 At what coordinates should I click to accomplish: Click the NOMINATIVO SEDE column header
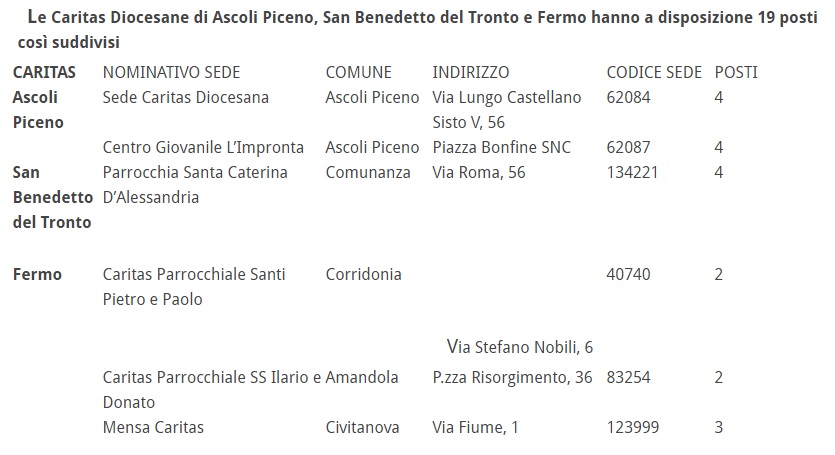pos(172,73)
